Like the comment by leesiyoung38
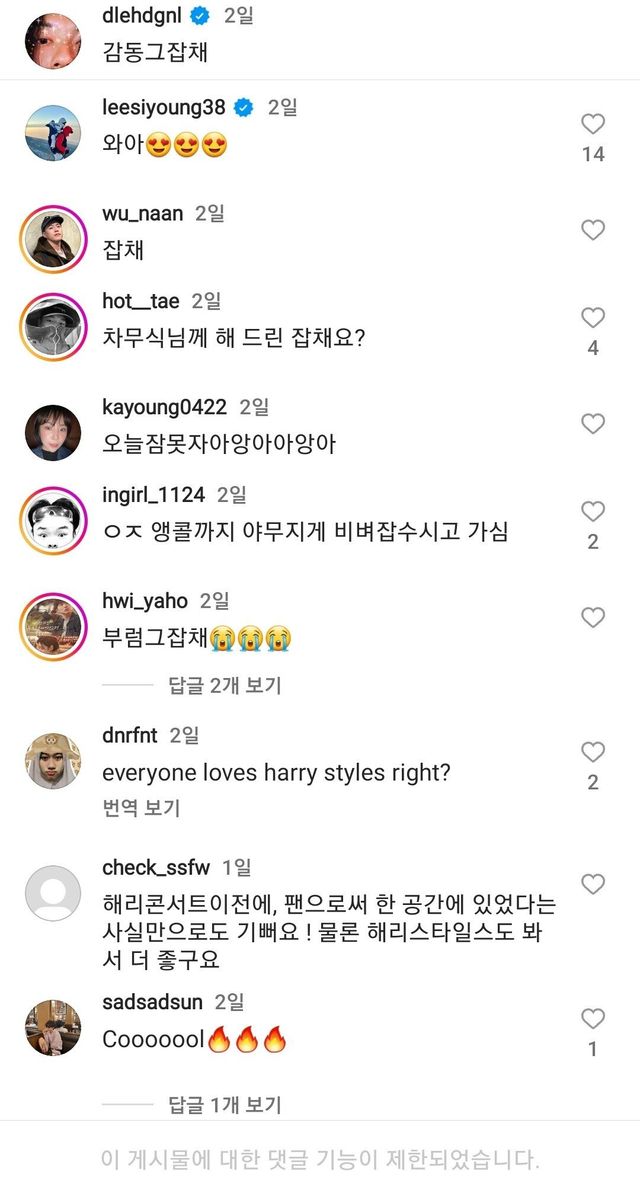This screenshot has height=1196, width=640. (593, 125)
